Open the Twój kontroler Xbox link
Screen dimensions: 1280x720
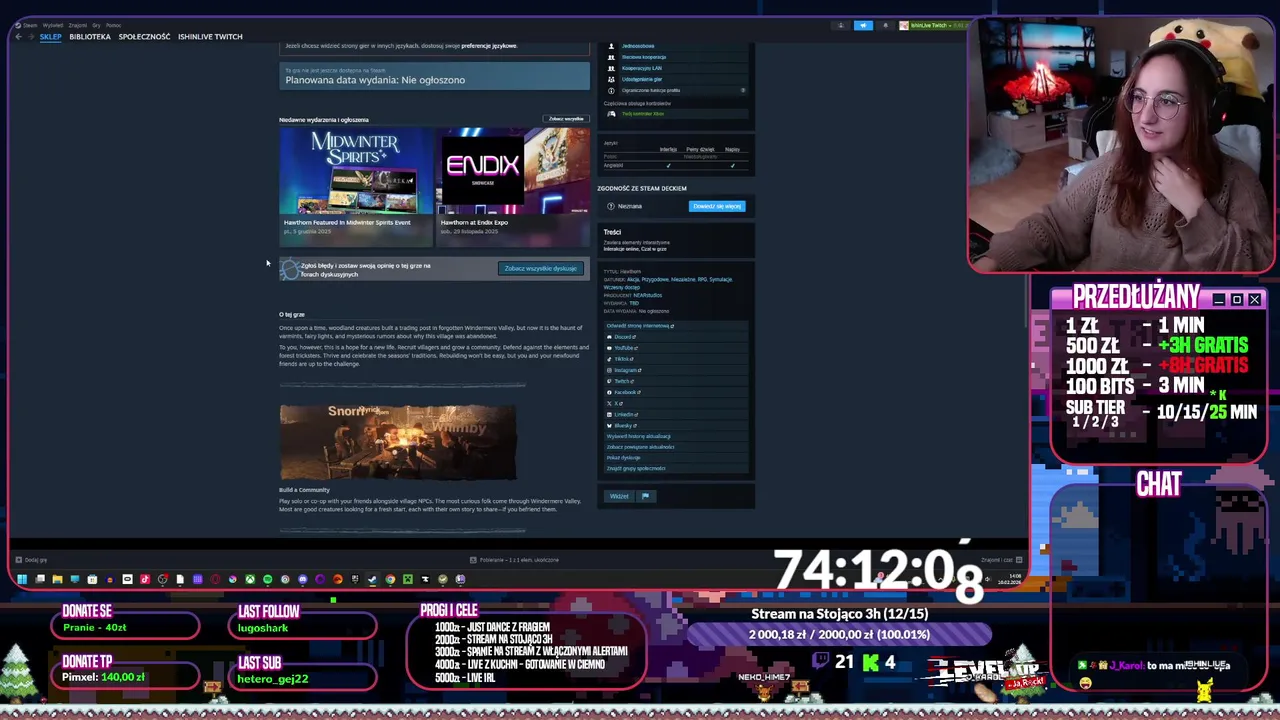coord(643,114)
